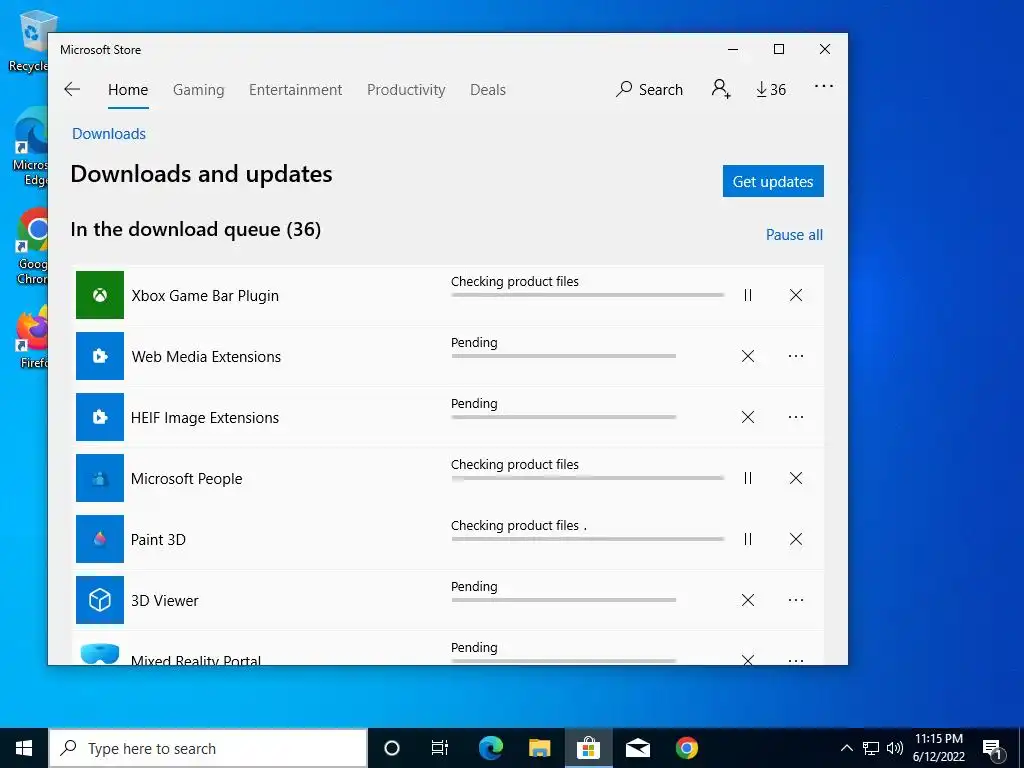Switch to the Gaming tab
1024x768 pixels.
pyautogui.click(x=199, y=89)
